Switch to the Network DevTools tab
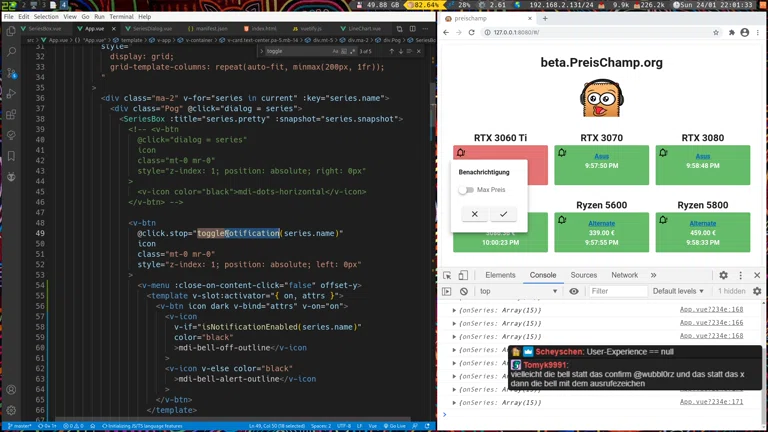The image size is (768, 432). (624, 275)
